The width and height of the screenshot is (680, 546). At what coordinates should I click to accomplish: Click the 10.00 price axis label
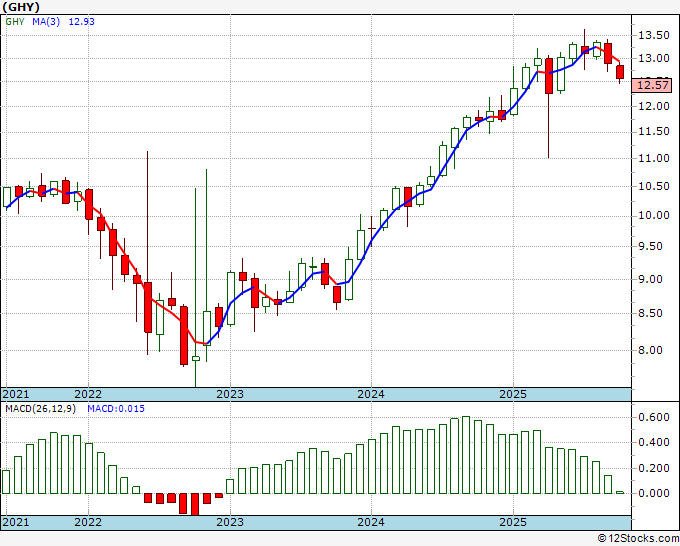pyautogui.click(x=654, y=216)
